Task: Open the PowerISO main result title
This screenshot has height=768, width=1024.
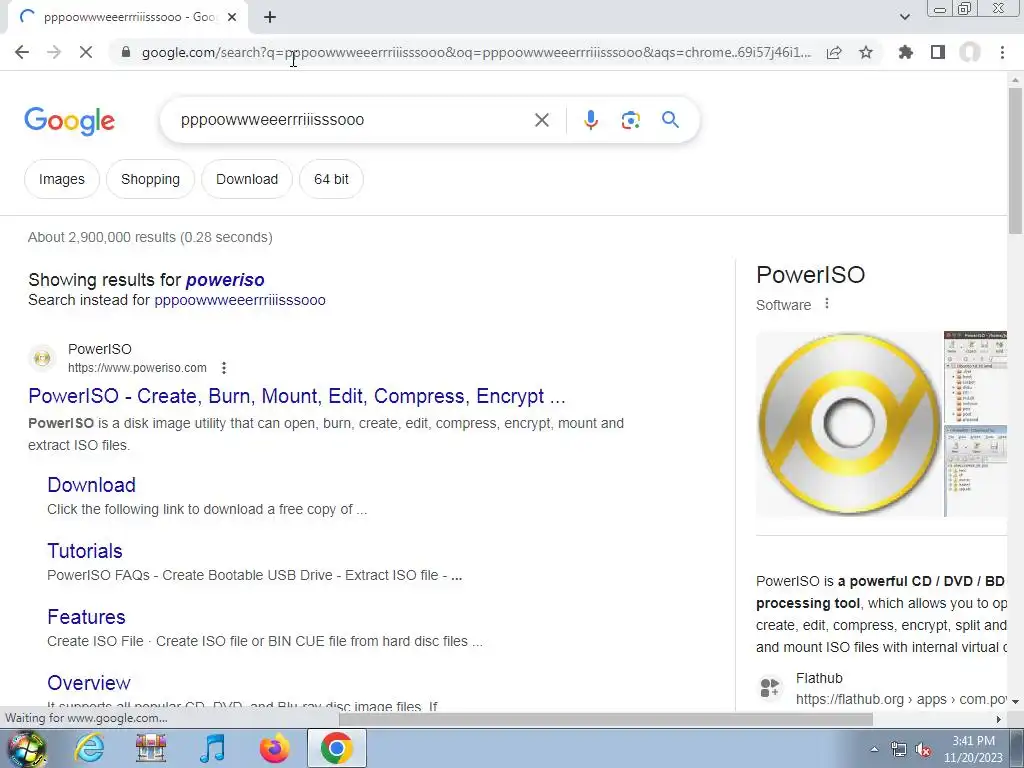Action: [296, 396]
